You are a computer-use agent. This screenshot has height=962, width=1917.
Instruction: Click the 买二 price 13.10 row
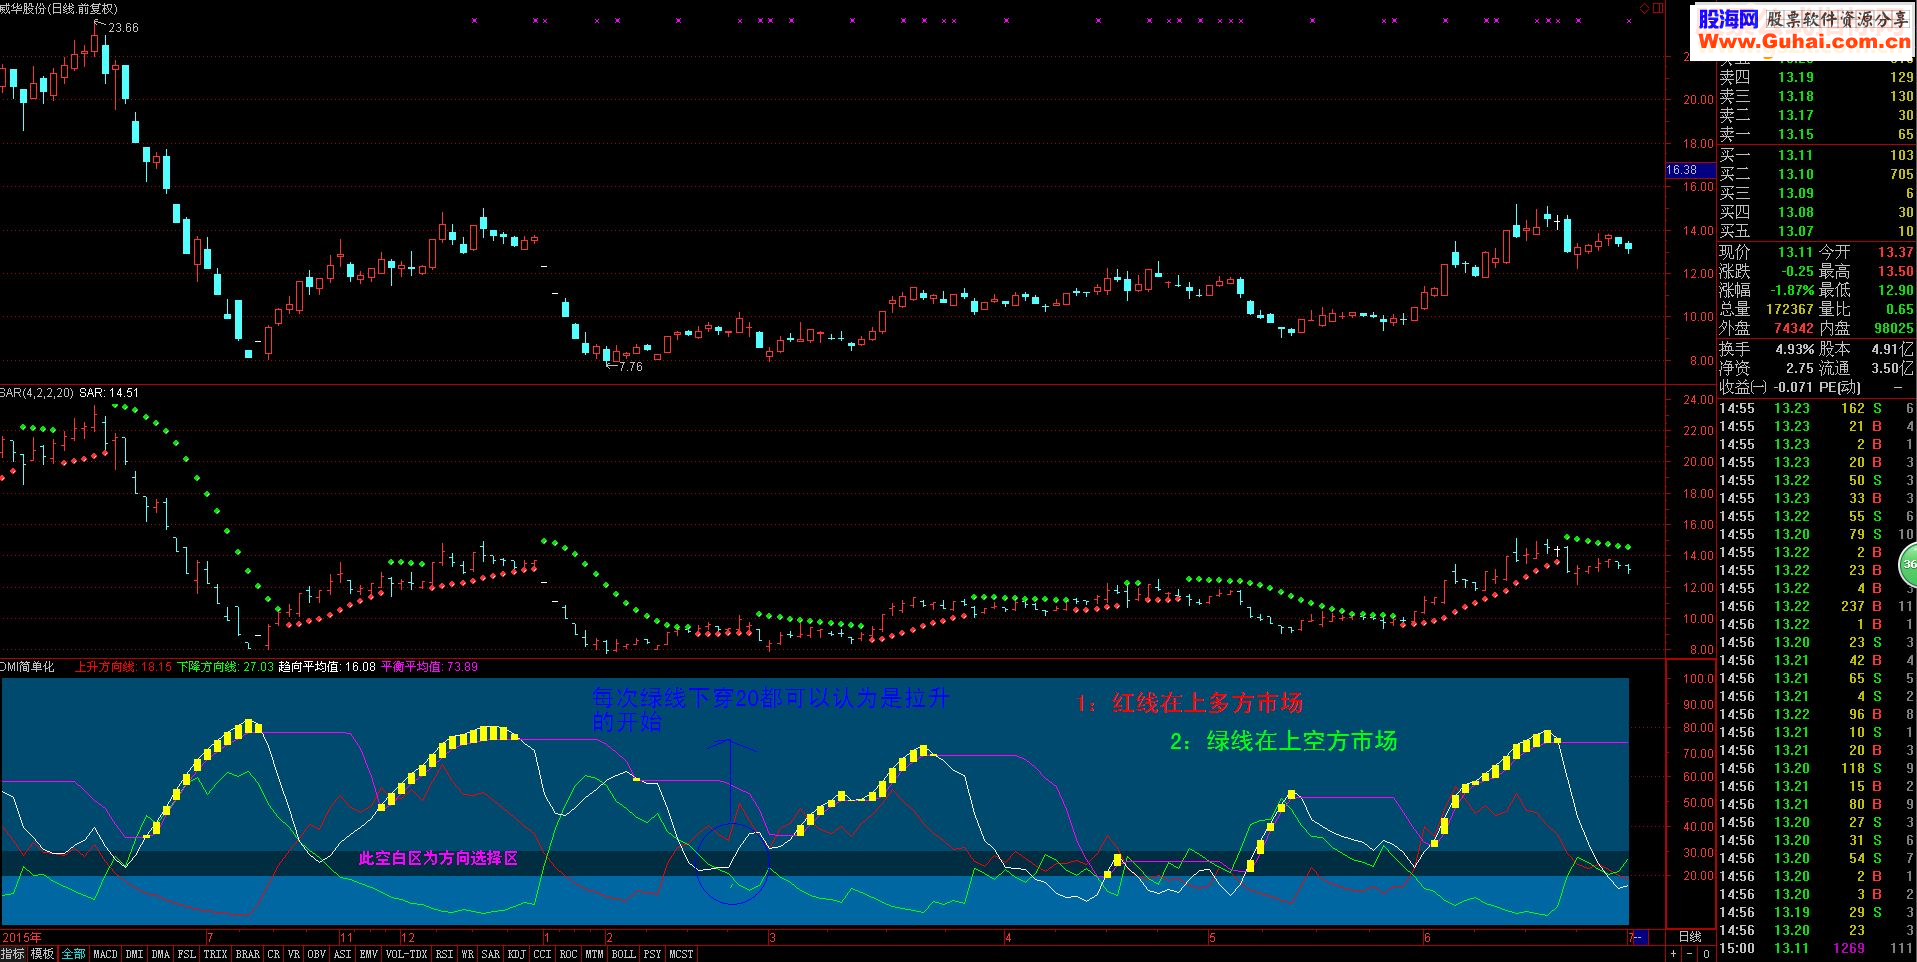pos(1816,174)
